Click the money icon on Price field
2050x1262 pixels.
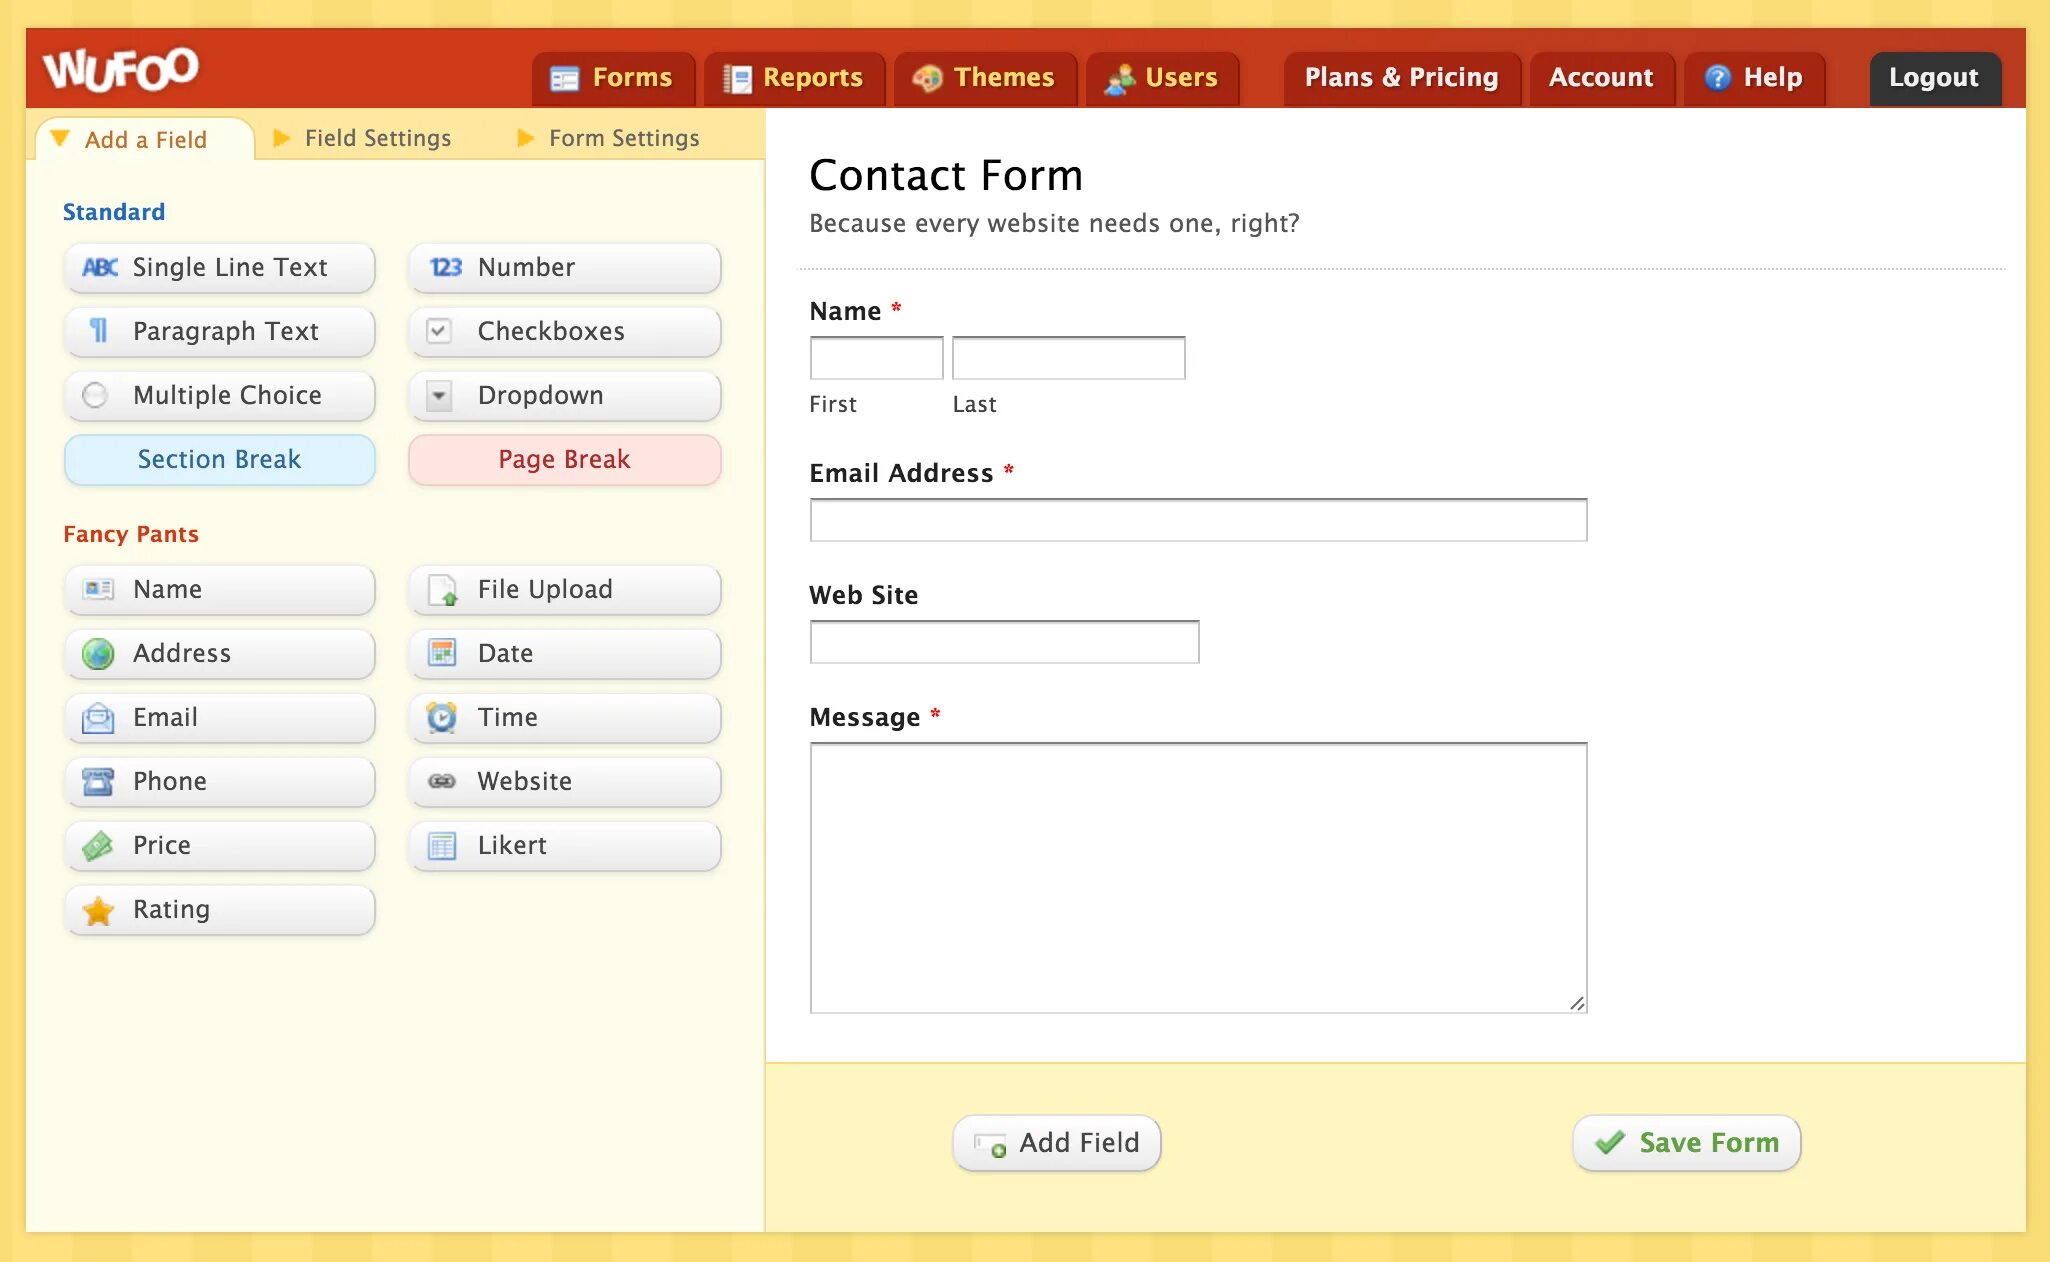tap(98, 845)
